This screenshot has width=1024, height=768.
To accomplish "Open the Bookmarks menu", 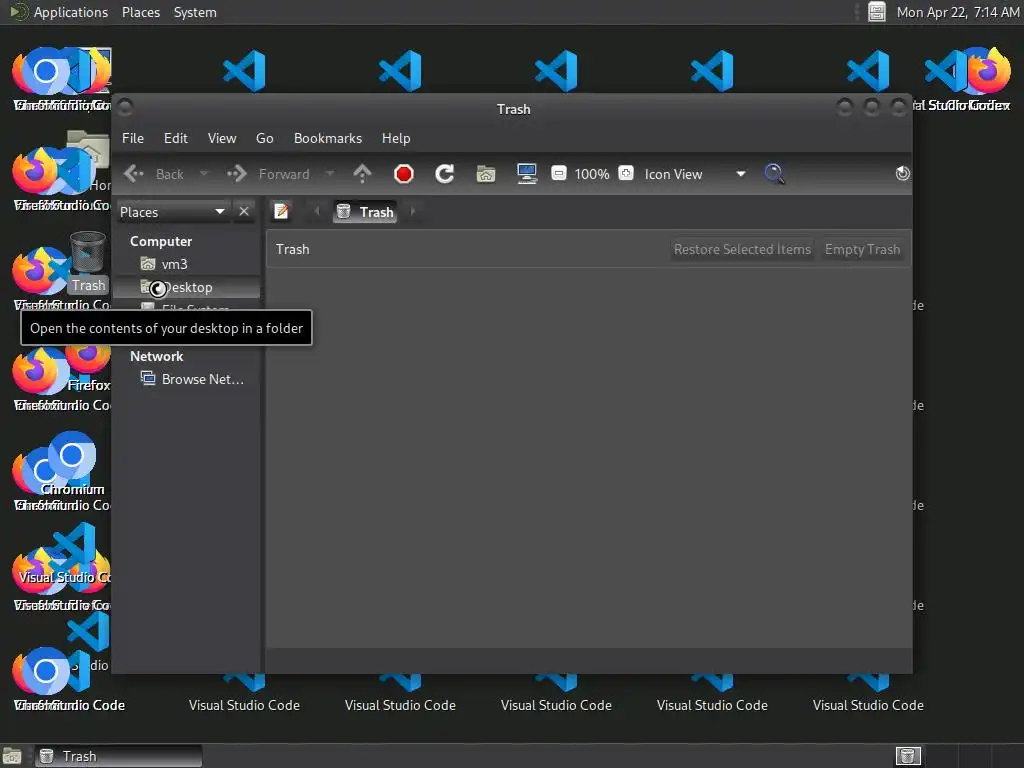I will pyautogui.click(x=328, y=138).
